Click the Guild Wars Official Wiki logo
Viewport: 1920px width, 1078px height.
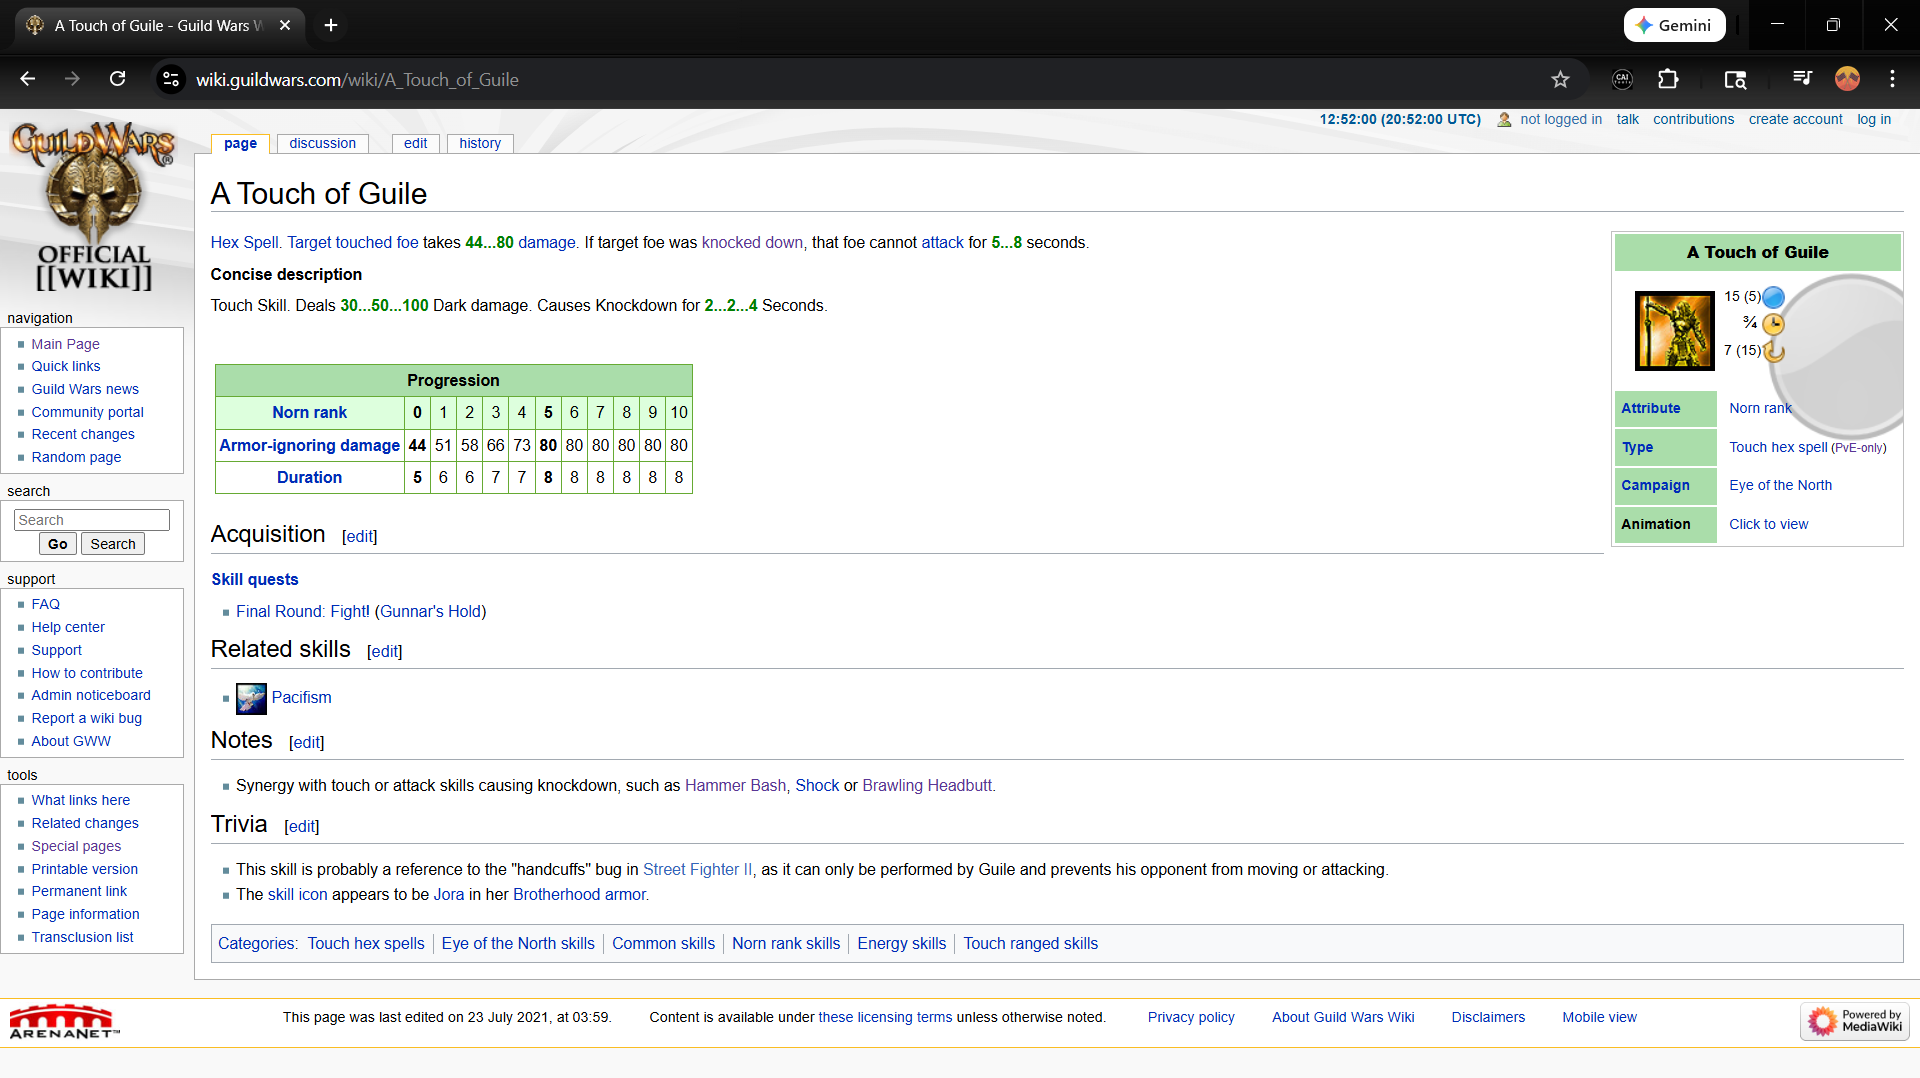click(x=93, y=206)
